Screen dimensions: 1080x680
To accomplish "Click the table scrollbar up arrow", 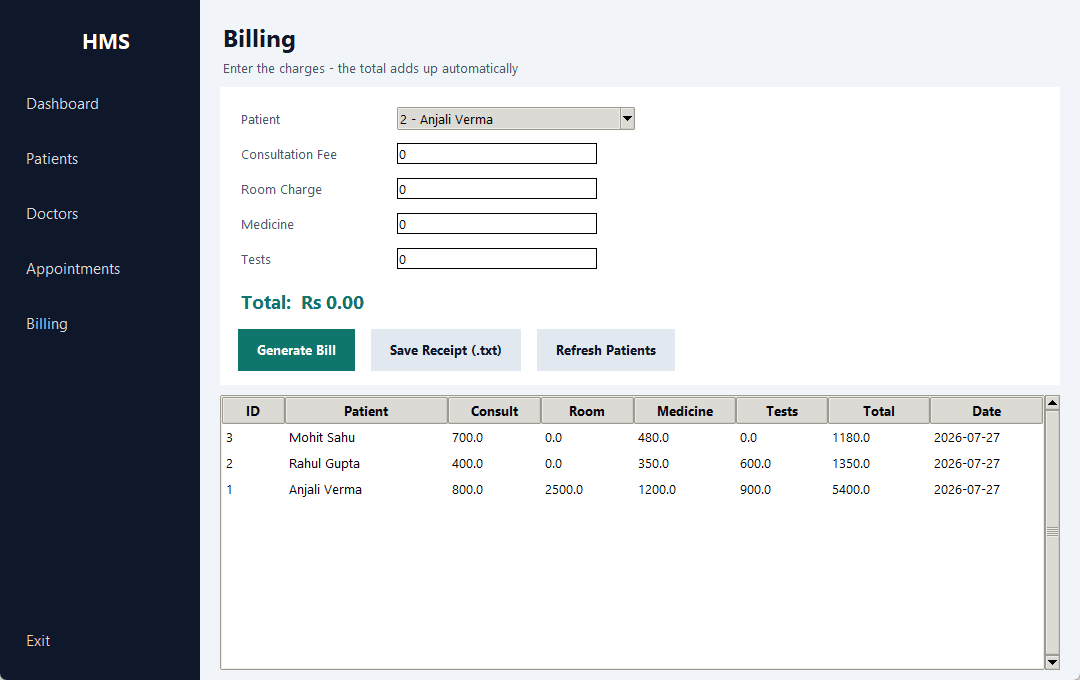I will (1052, 403).
